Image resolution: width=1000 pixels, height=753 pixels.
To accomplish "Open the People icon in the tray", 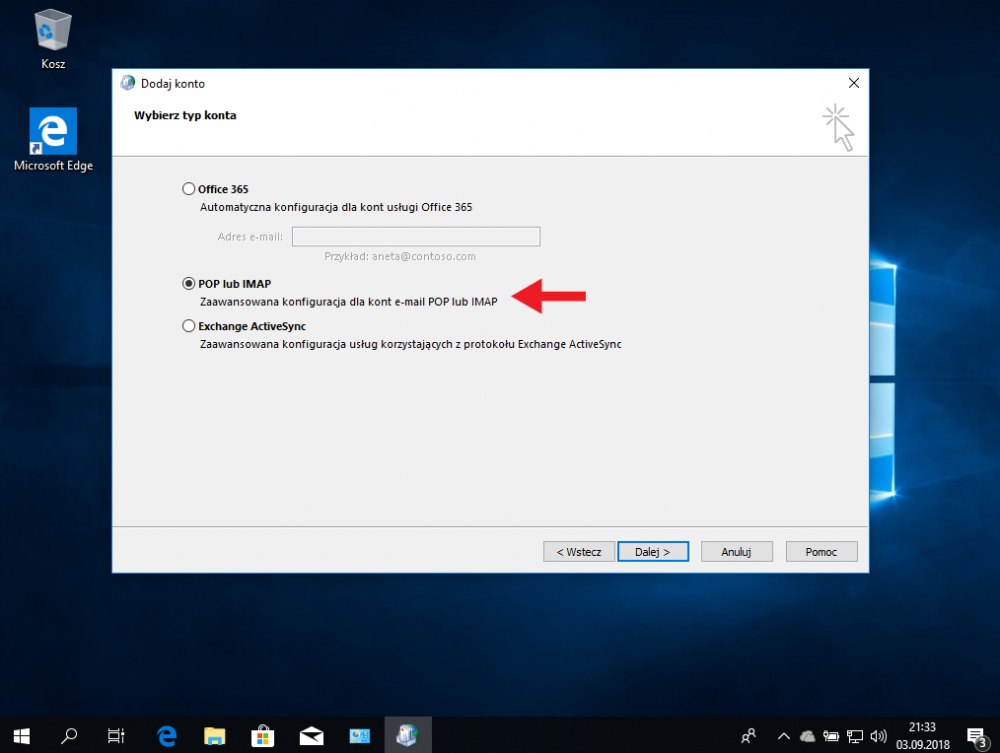I will tap(749, 736).
